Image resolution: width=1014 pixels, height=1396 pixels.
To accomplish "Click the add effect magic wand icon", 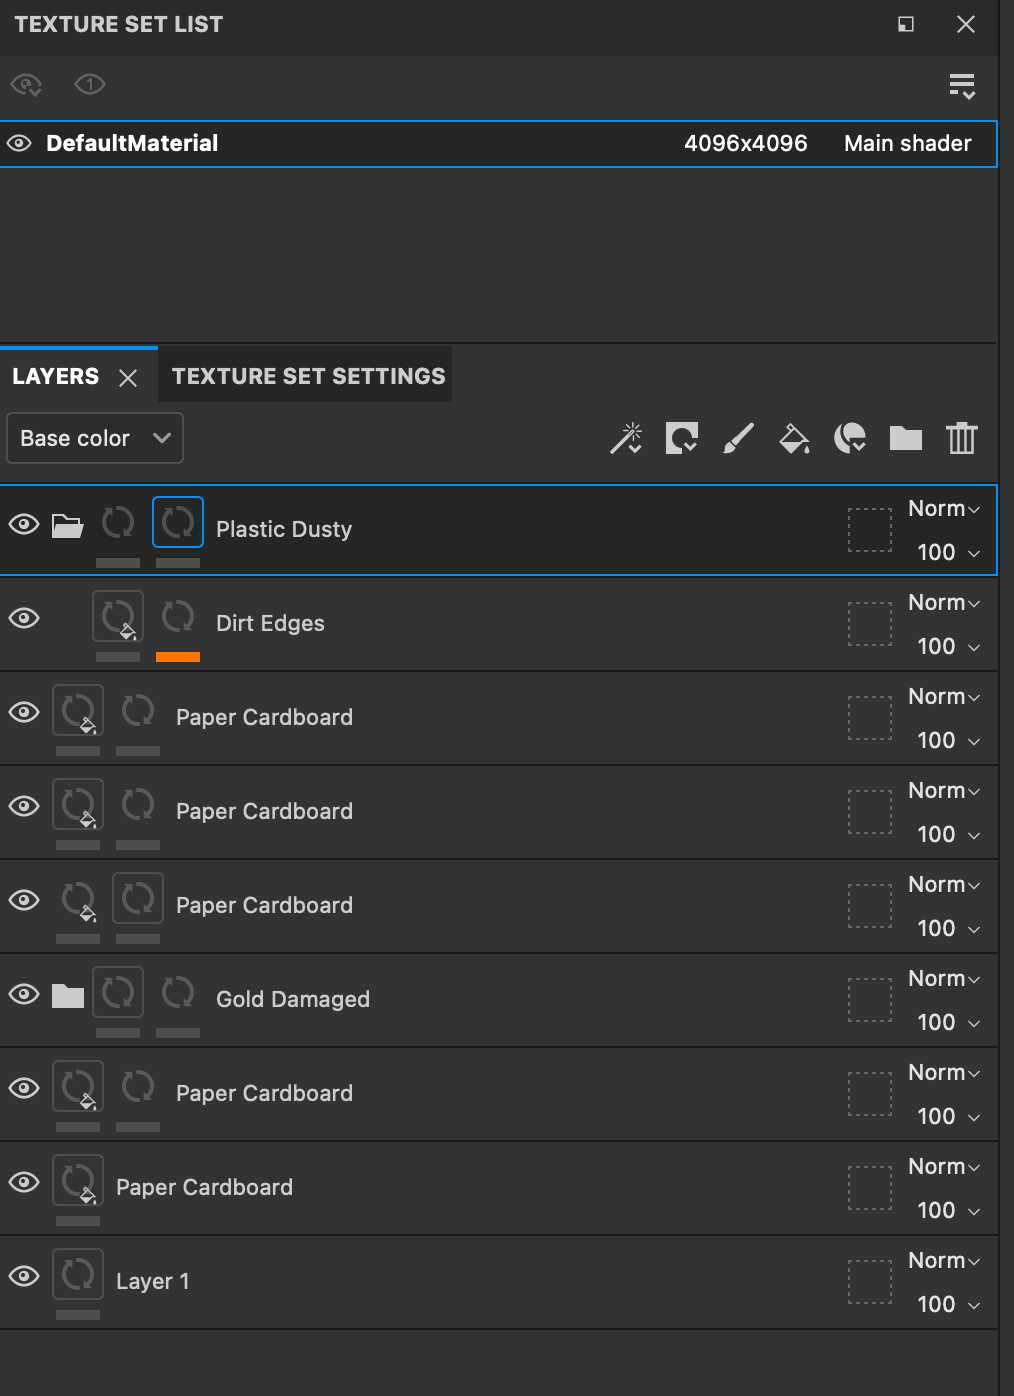I will (x=627, y=438).
